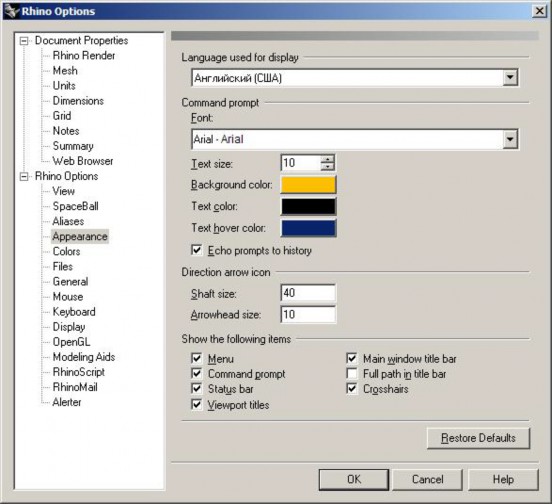The width and height of the screenshot is (552, 504).
Task: Collapse the Document Properties tree node
Action: pos(24,41)
